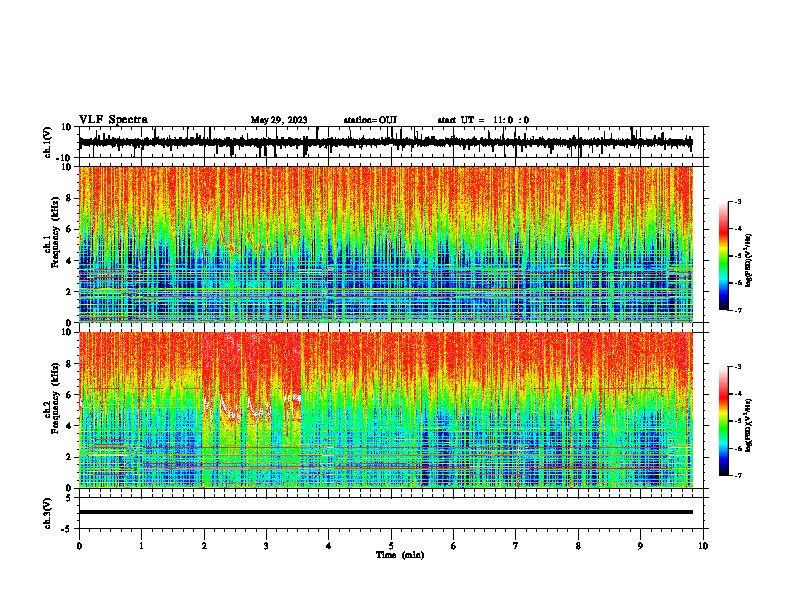Click the "-3" label on ch.1 color bar

(738, 202)
